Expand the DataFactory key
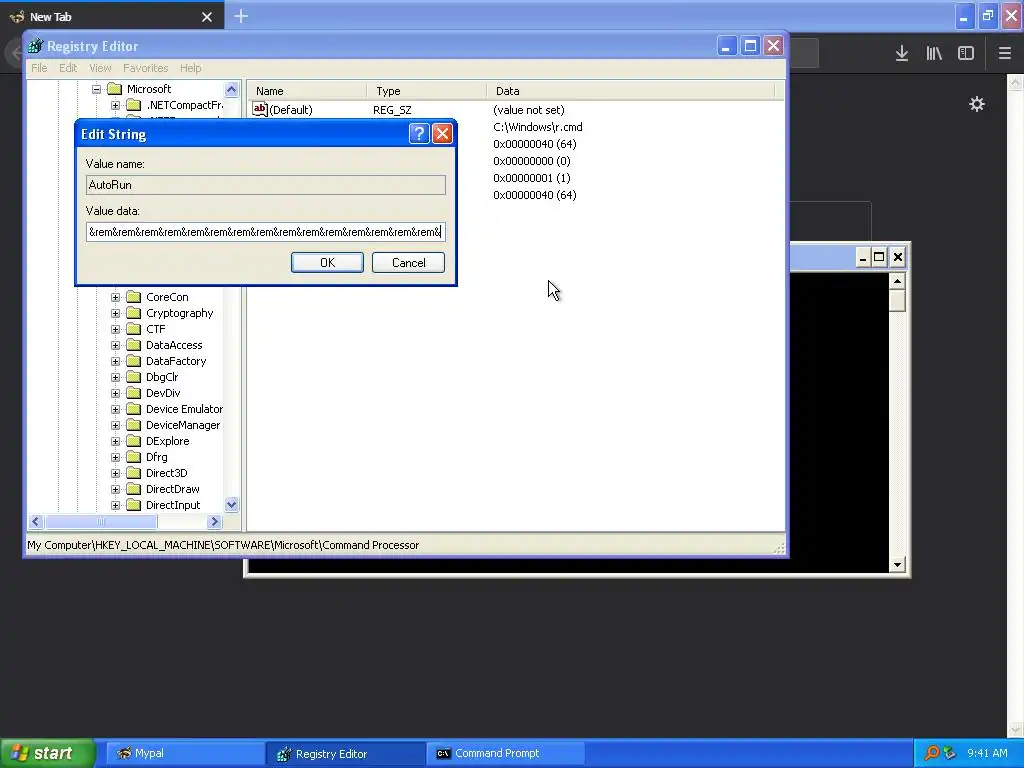 tap(116, 361)
